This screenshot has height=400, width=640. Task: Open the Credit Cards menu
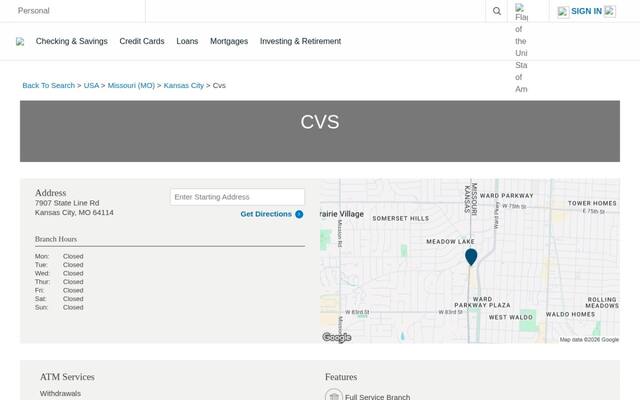point(142,41)
